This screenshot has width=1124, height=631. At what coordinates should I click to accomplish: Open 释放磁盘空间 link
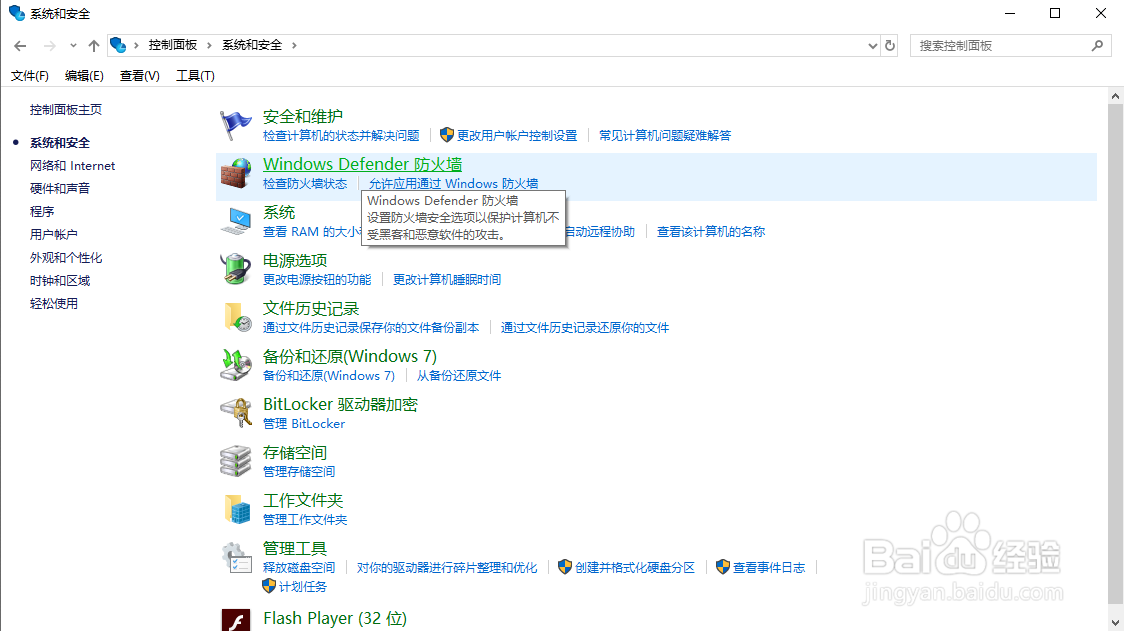[x=299, y=568]
